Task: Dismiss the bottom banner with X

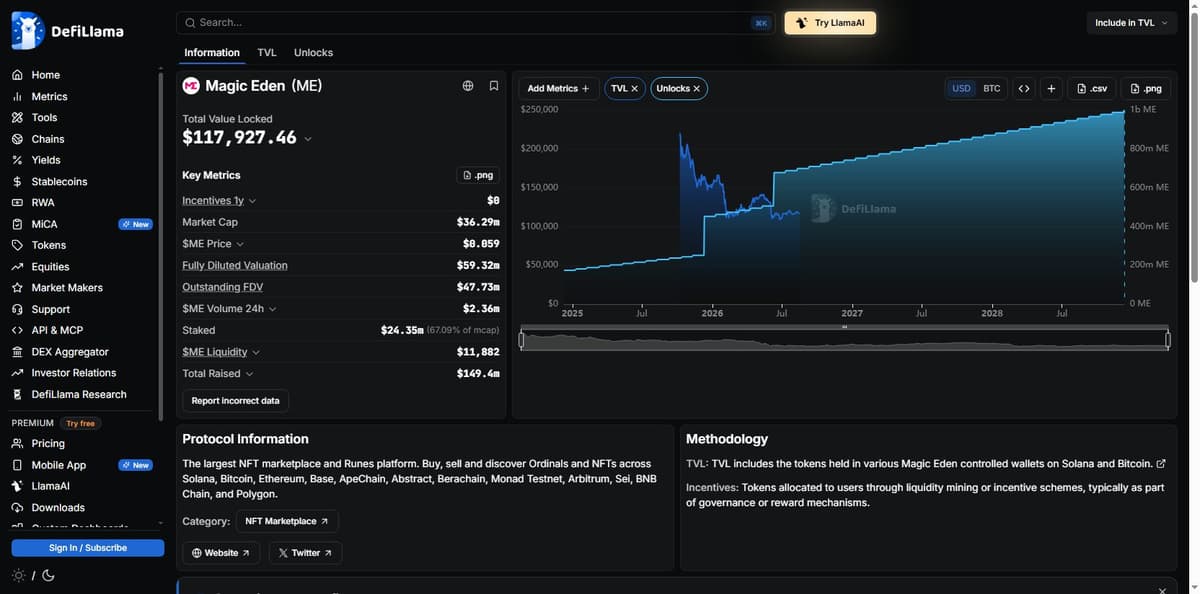Action: coord(1162,590)
